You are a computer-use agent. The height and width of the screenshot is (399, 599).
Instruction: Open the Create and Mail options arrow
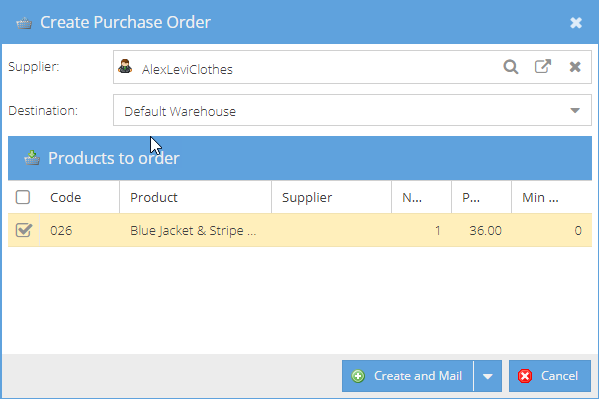tap(488, 376)
